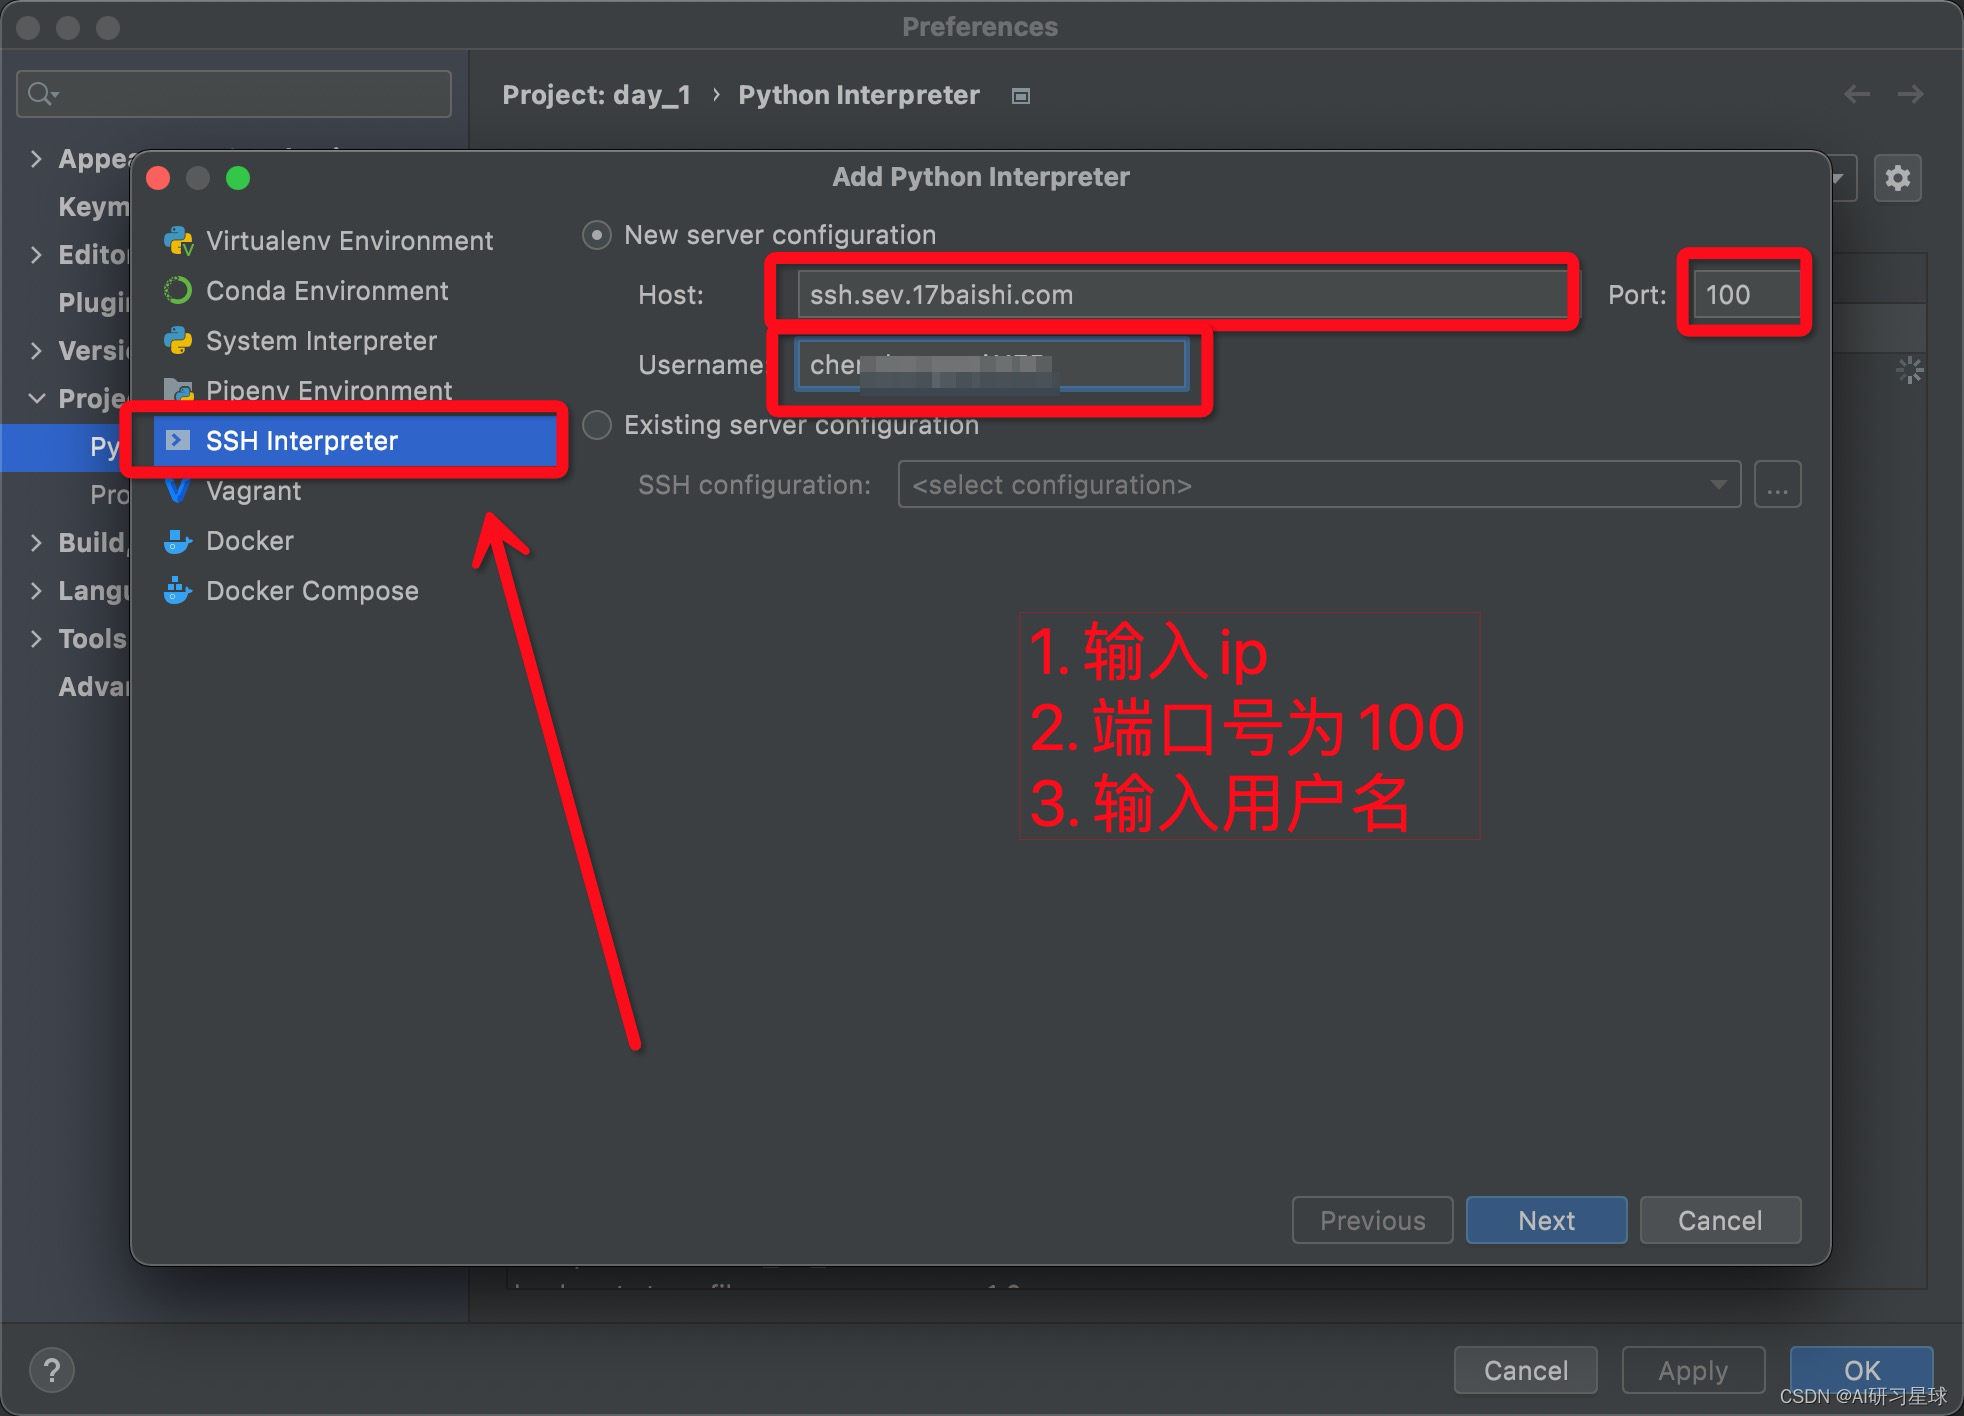The image size is (1964, 1416).
Task: Click the Docker whale icon
Action: coord(178,541)
